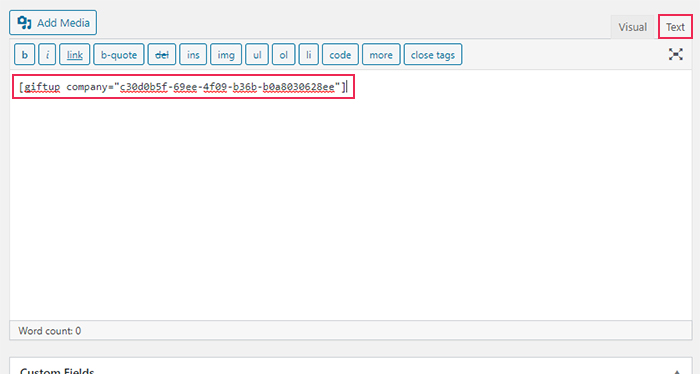
Task: Insert italic tag with i button
Action: pyautogui.click(x=47, y=54)
